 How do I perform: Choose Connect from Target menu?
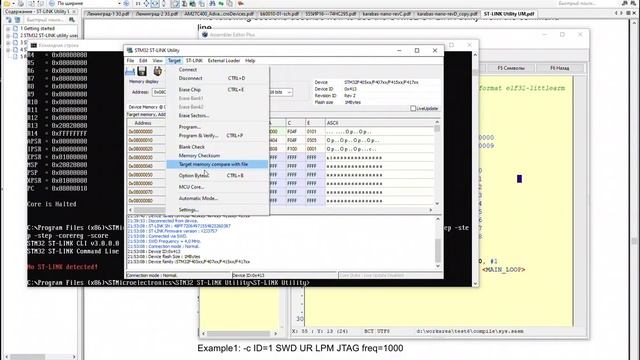tap(218, 69)
